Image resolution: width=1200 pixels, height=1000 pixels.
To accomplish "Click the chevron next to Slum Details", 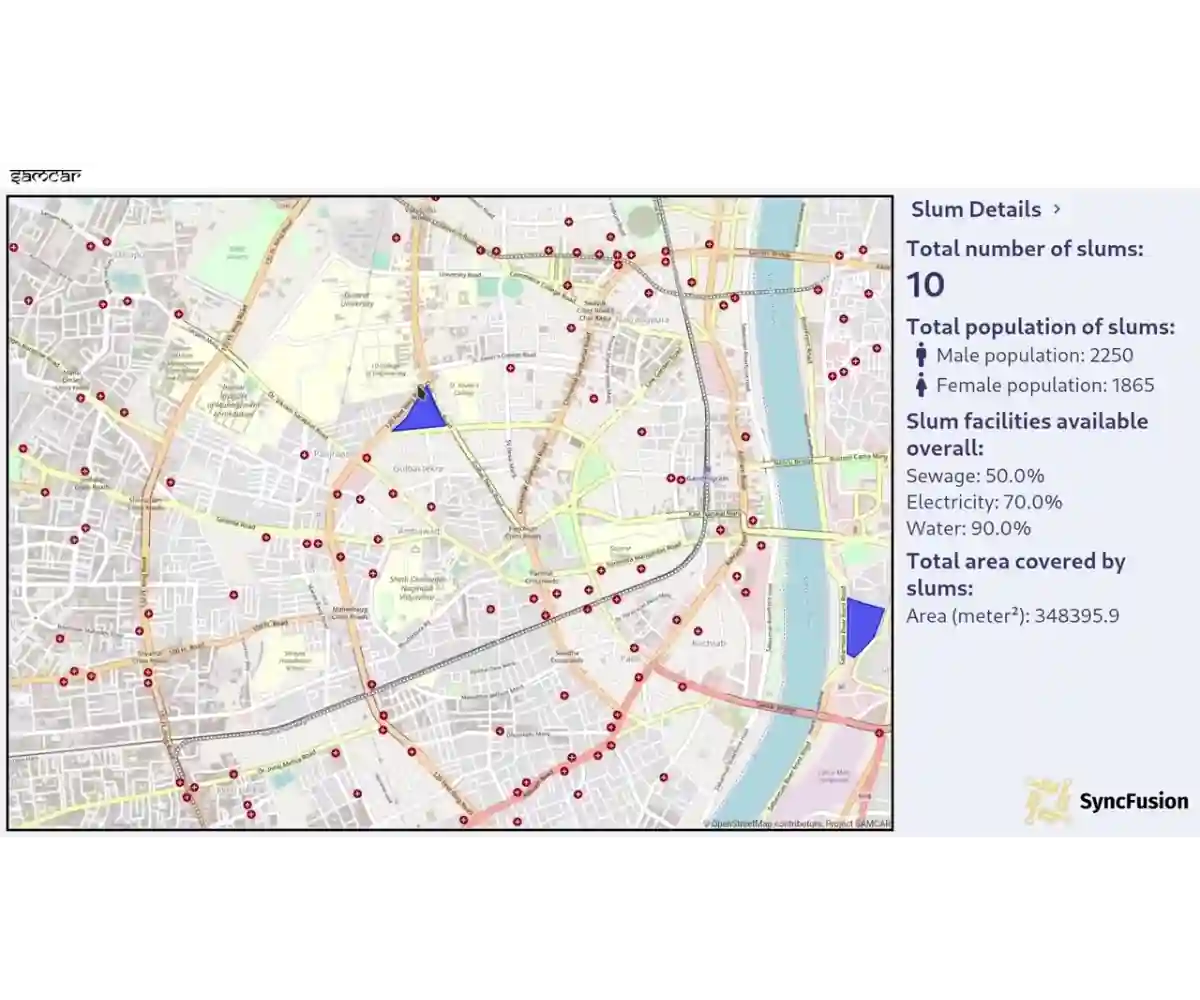I will tap(1057, 210).
